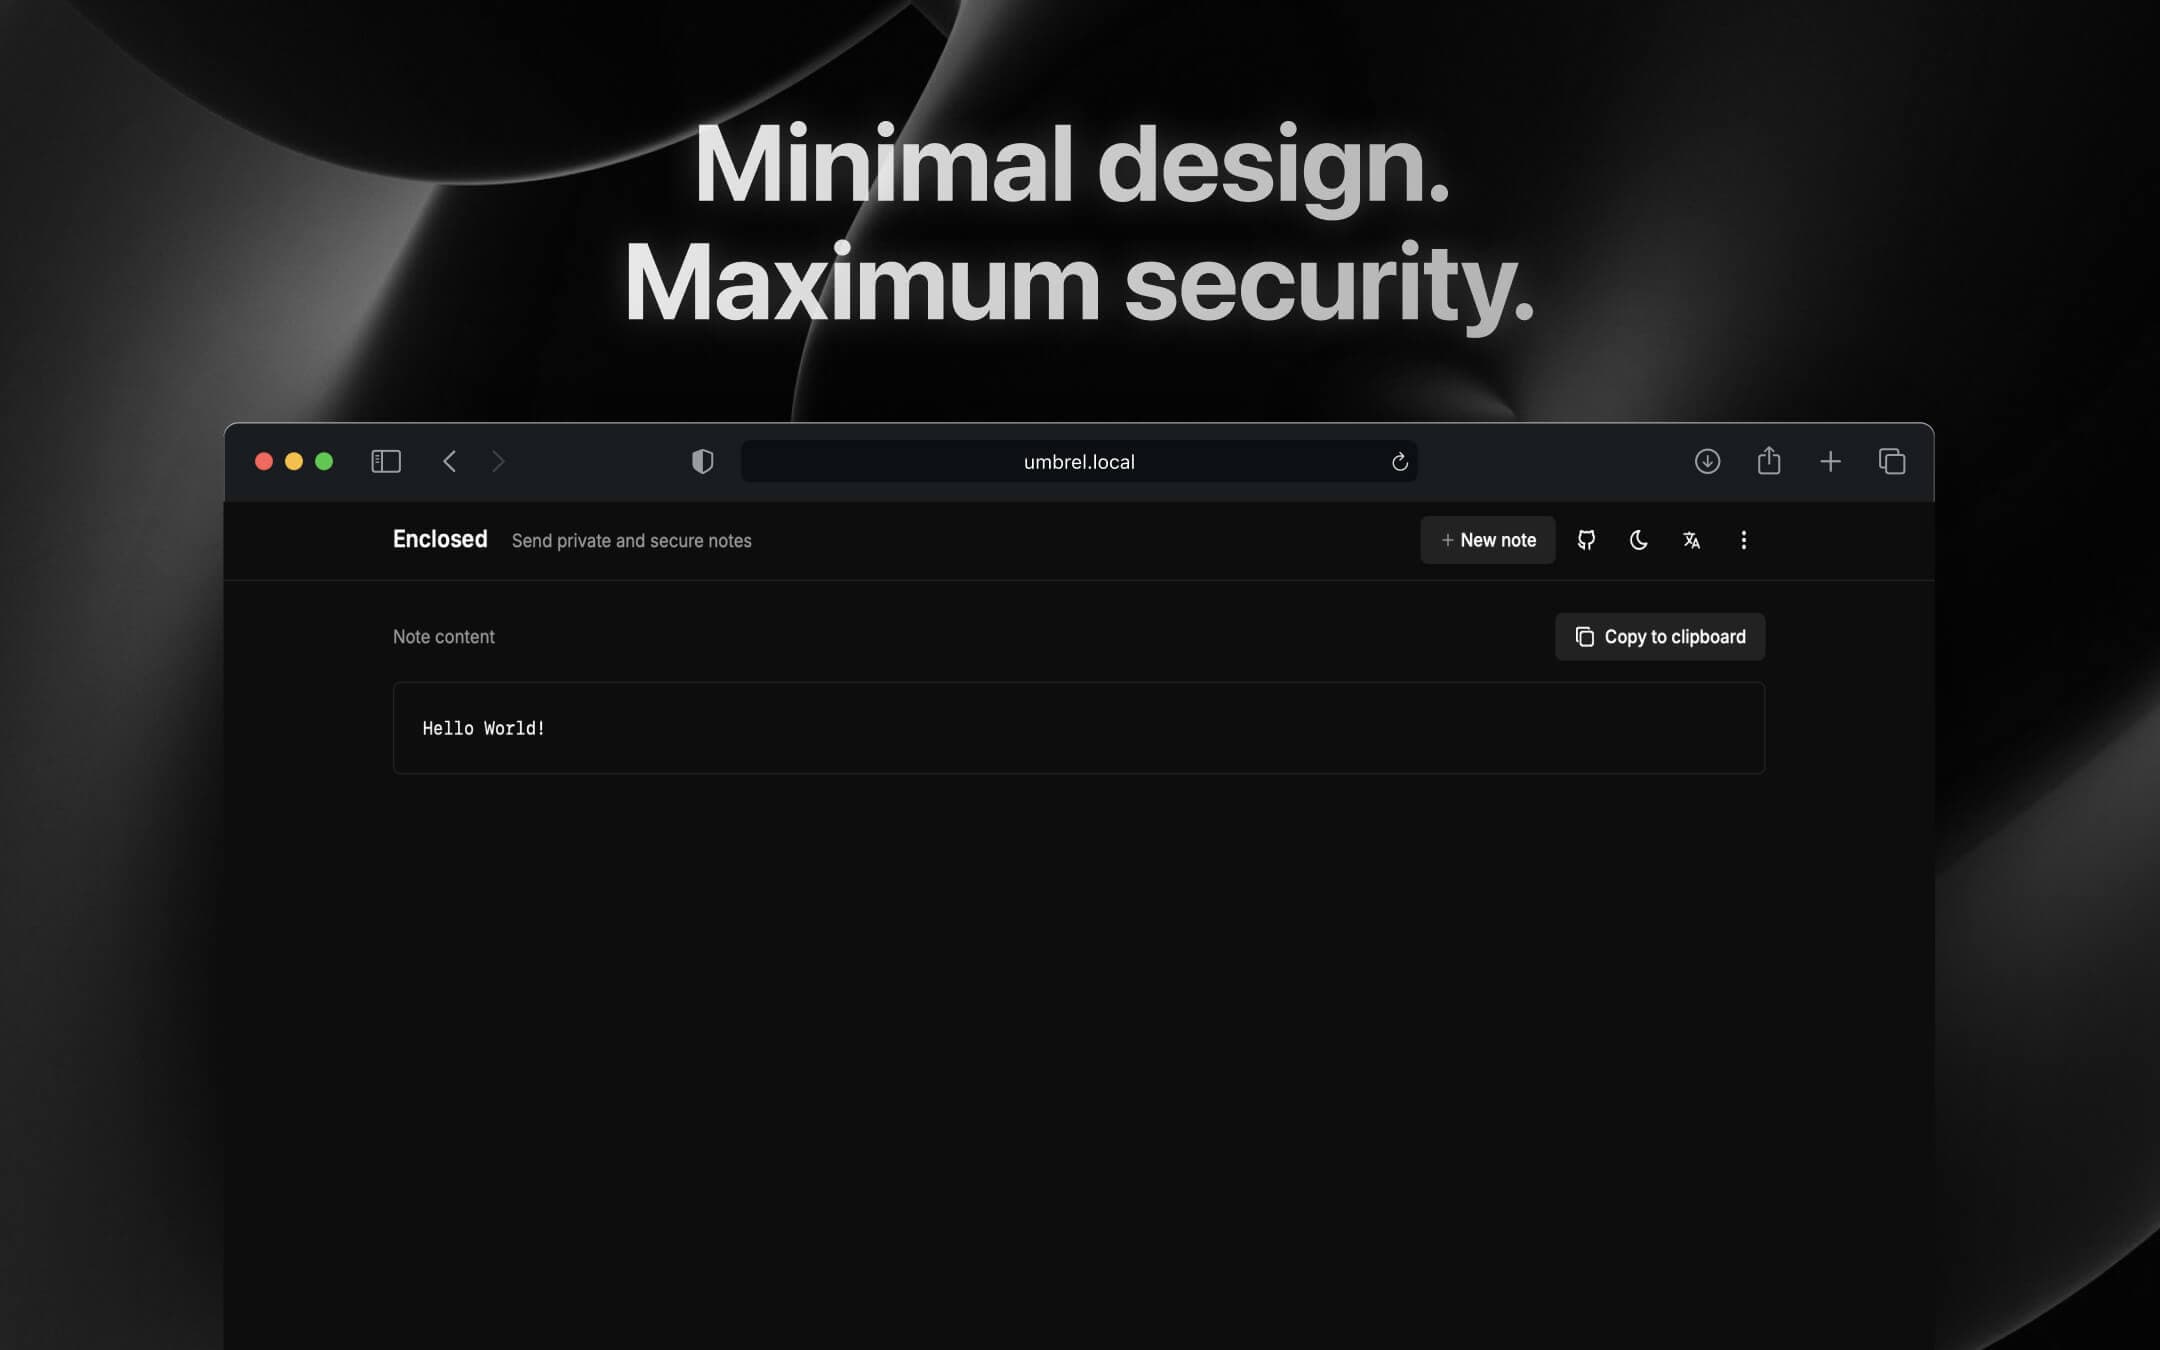The image size is (2160, 1350).
Task: Click the browser forward navigation arrow
Action: [498, 460]
